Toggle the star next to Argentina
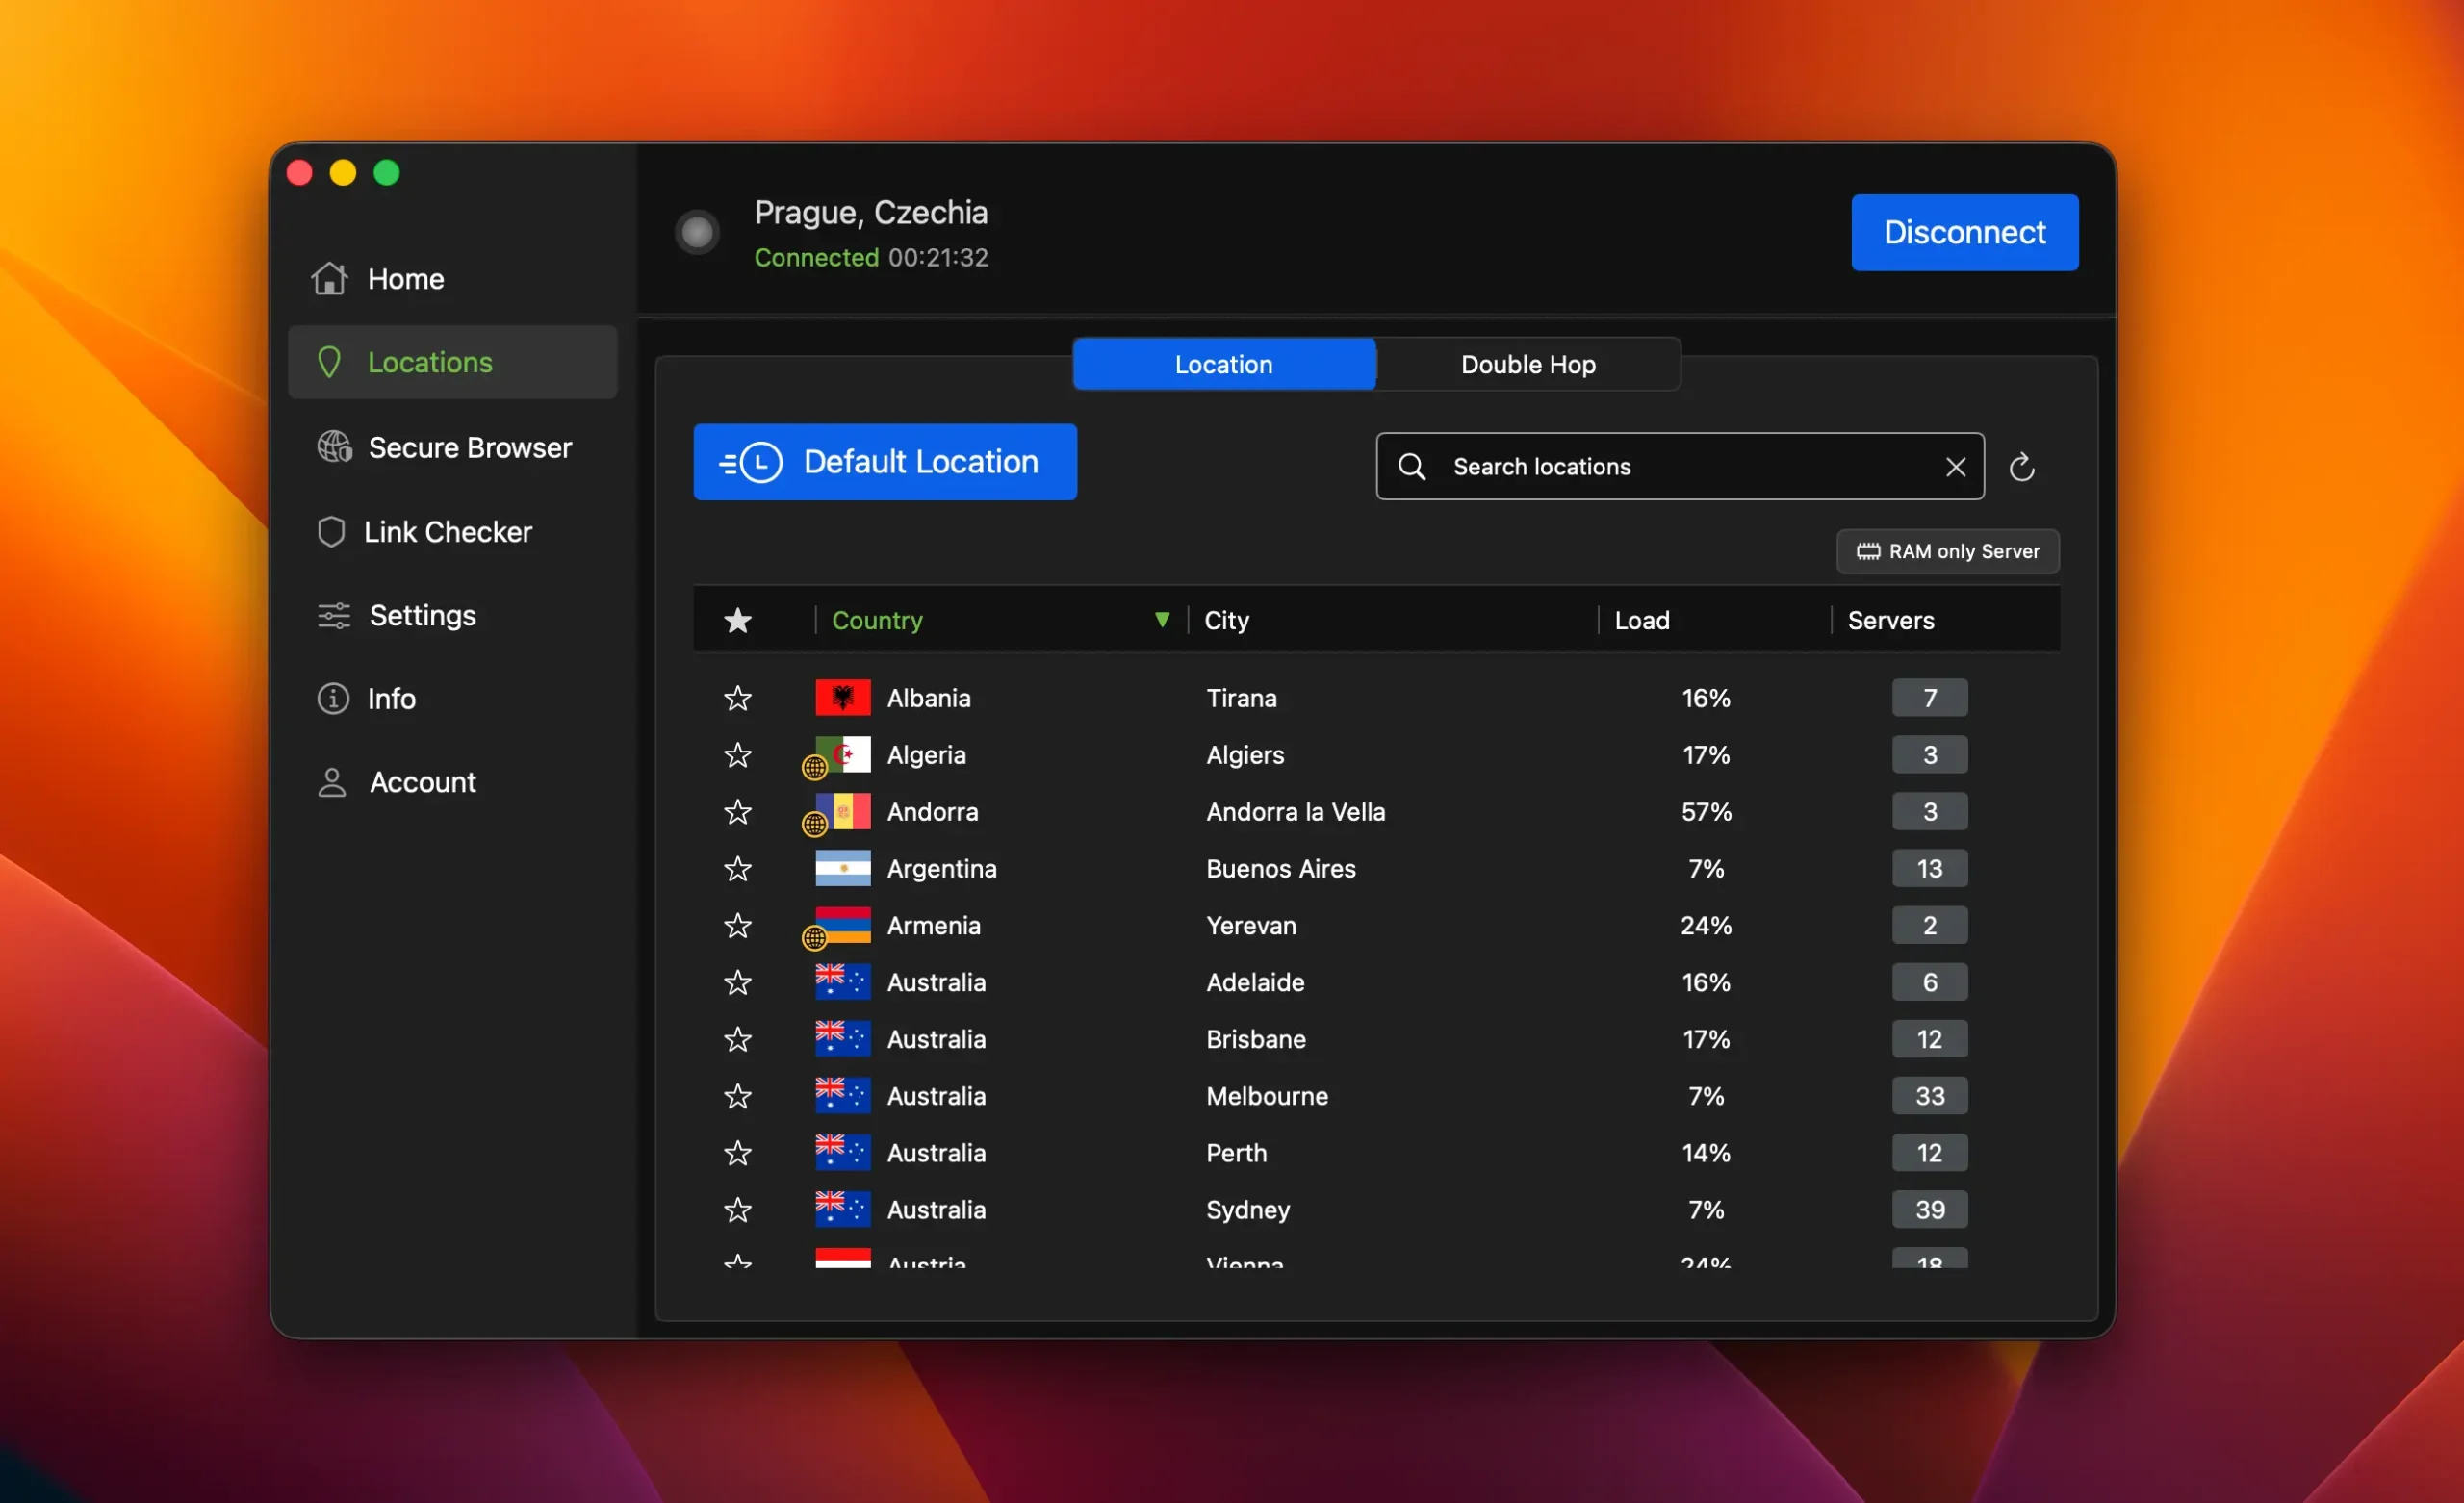2464x1503 pixels. tap(737, 868)
